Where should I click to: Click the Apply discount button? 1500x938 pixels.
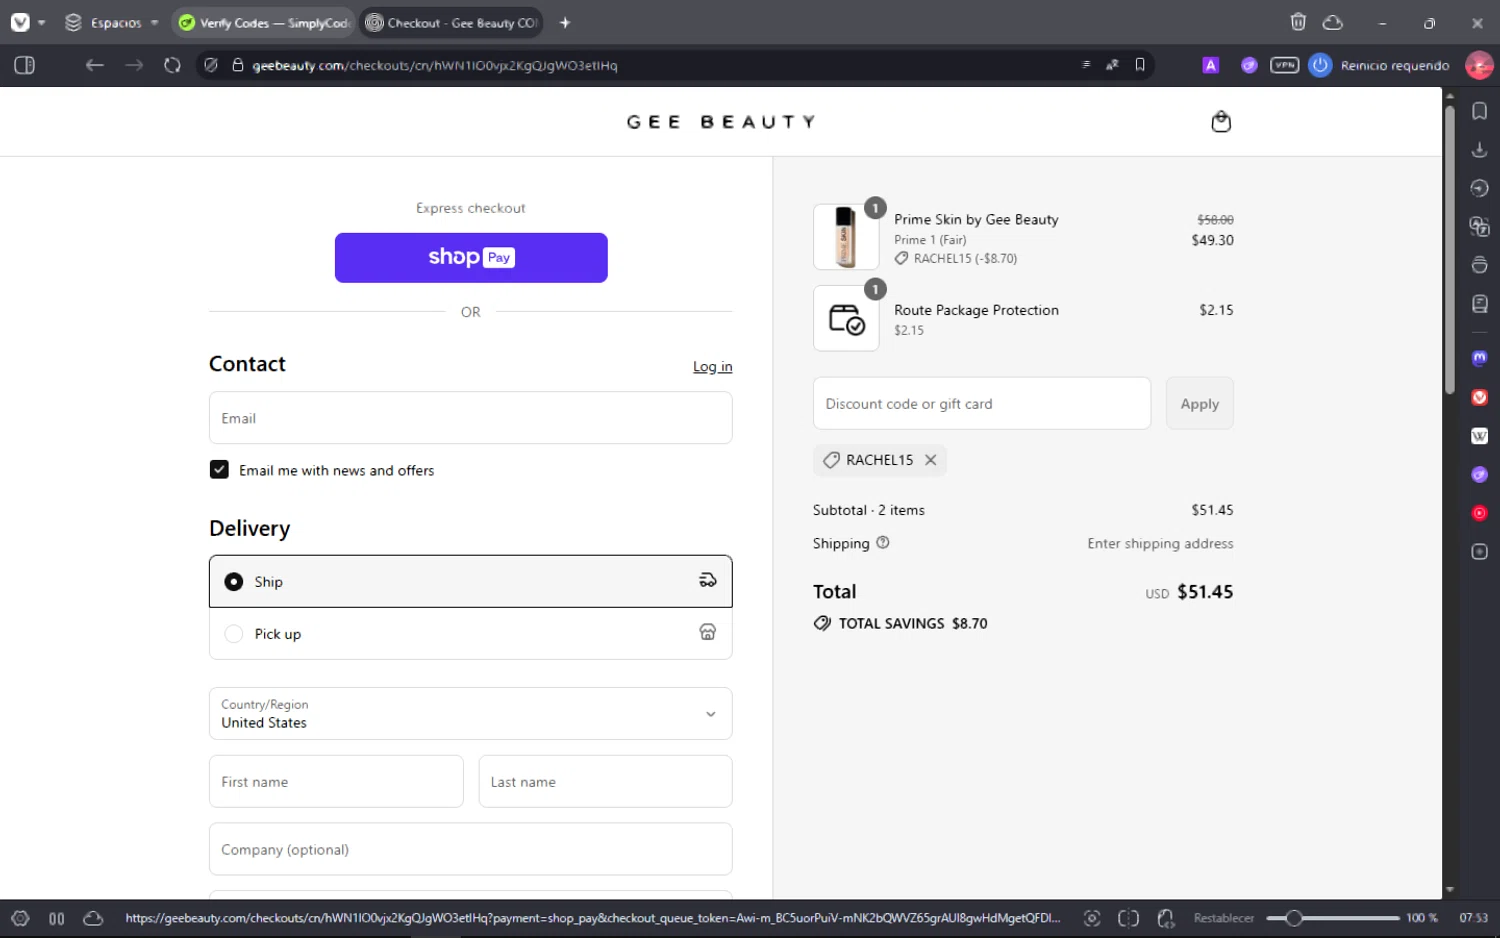(1200, 404)
